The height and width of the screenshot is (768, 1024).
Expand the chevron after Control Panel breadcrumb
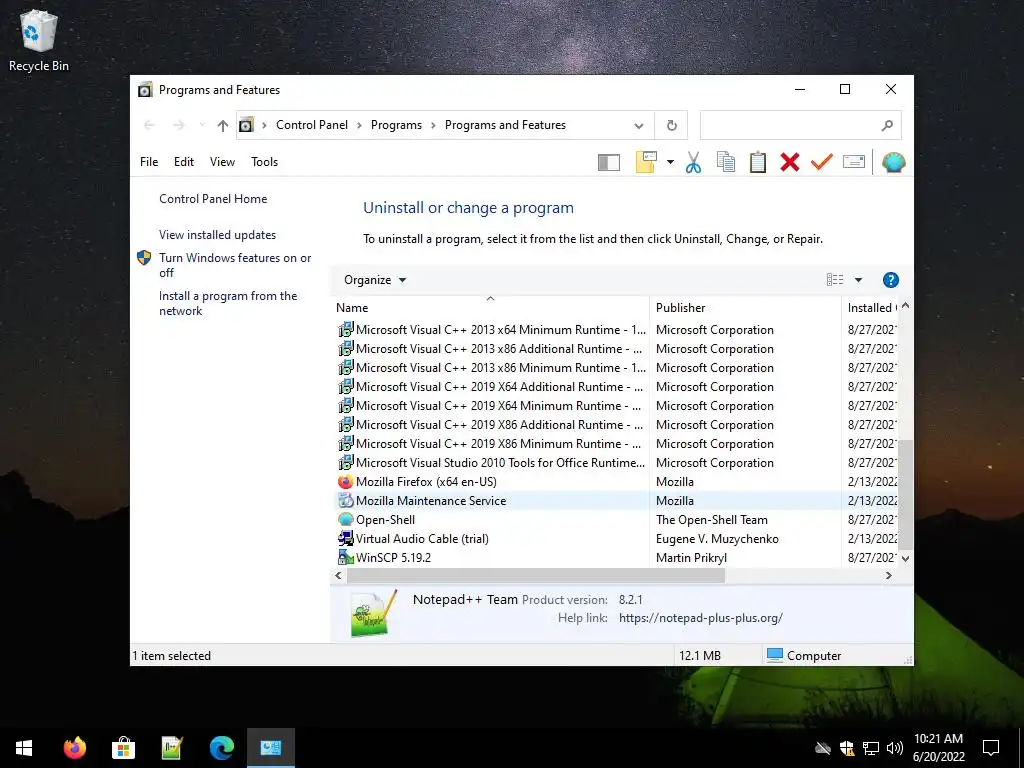359,125
